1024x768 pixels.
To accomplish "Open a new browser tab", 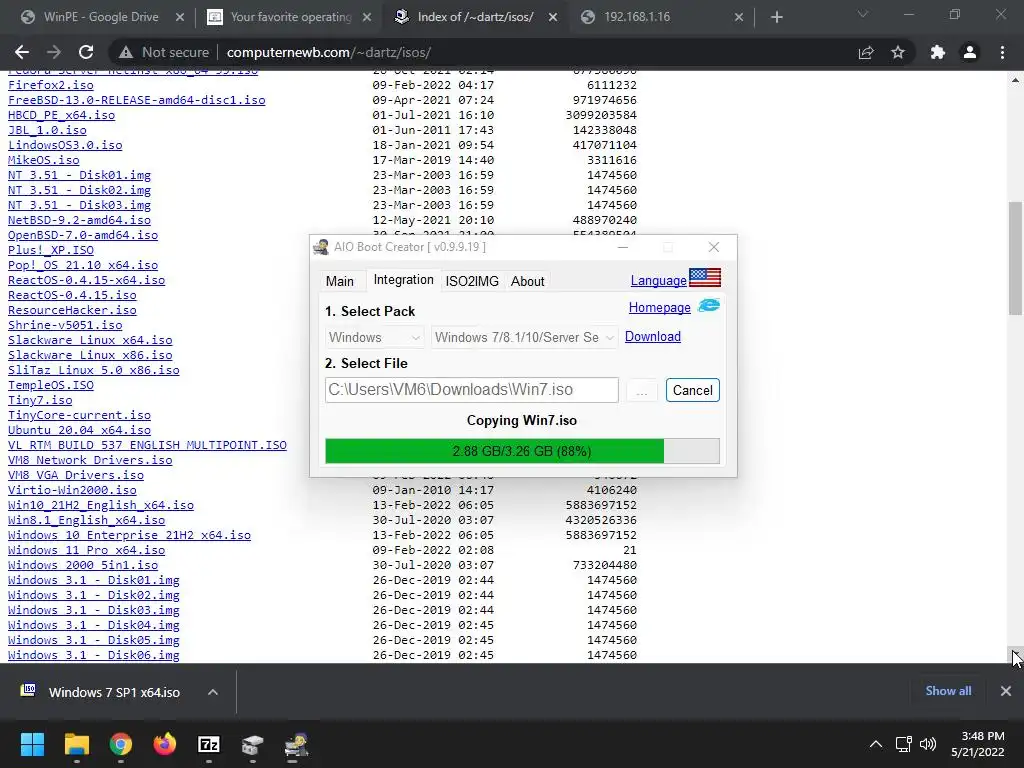I will [776, 17].
